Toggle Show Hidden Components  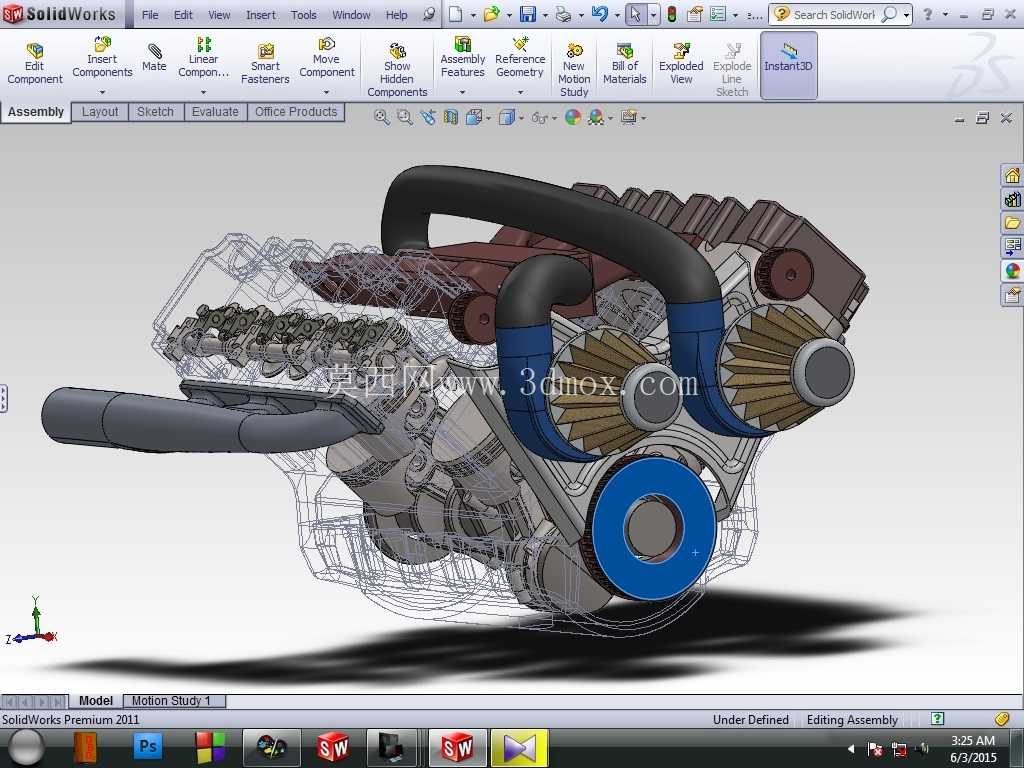click(x=397, y=71)
